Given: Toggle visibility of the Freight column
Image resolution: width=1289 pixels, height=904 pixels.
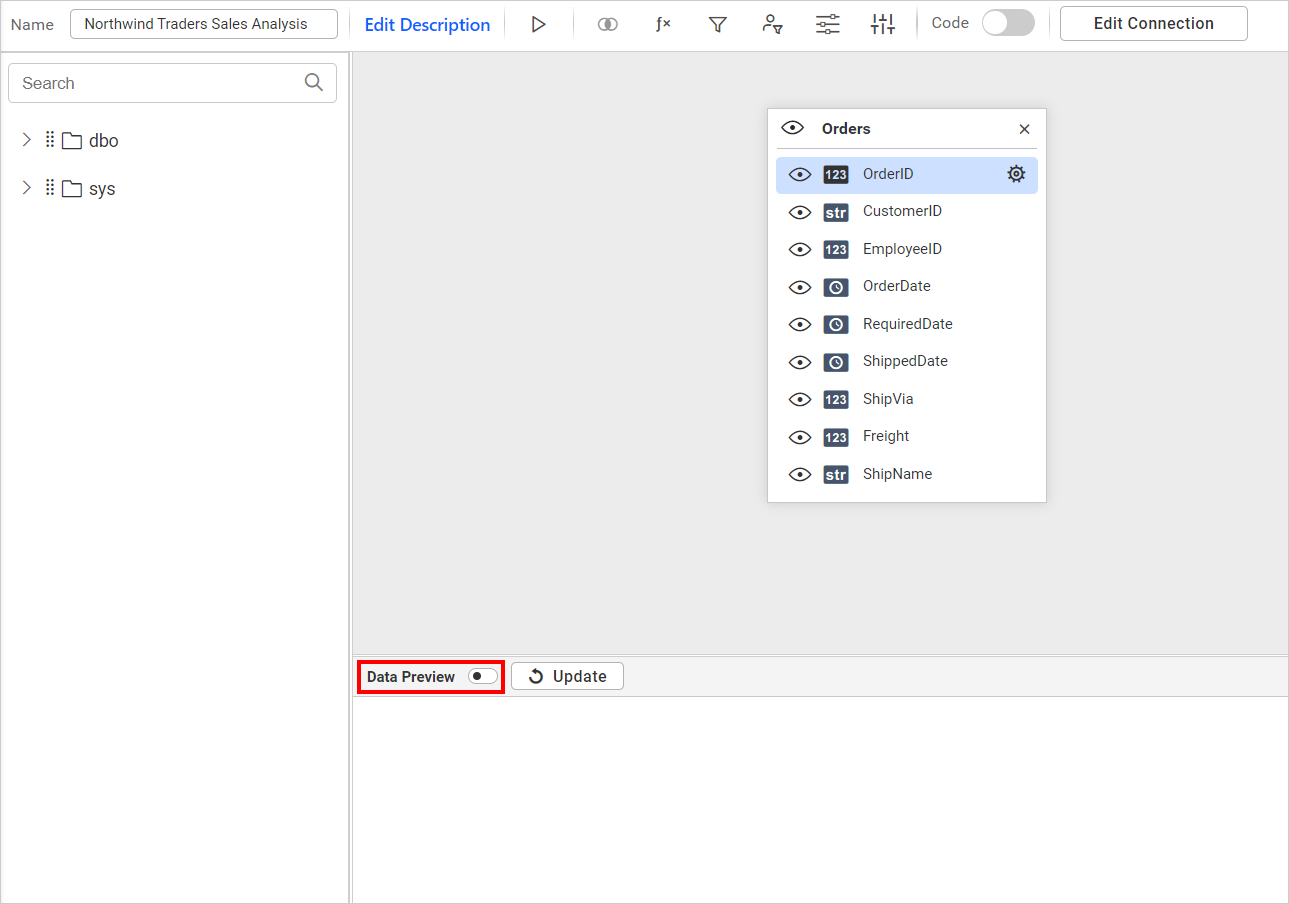Looking at the screenshot, I should 799,437.
